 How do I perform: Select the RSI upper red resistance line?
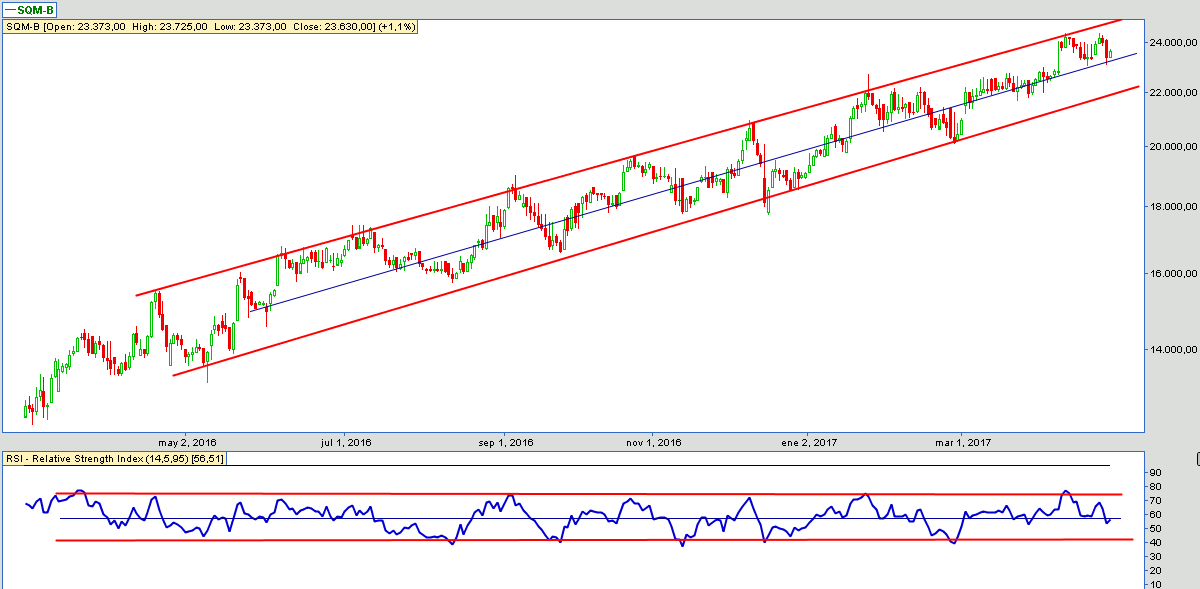click(x=589, y=494)
